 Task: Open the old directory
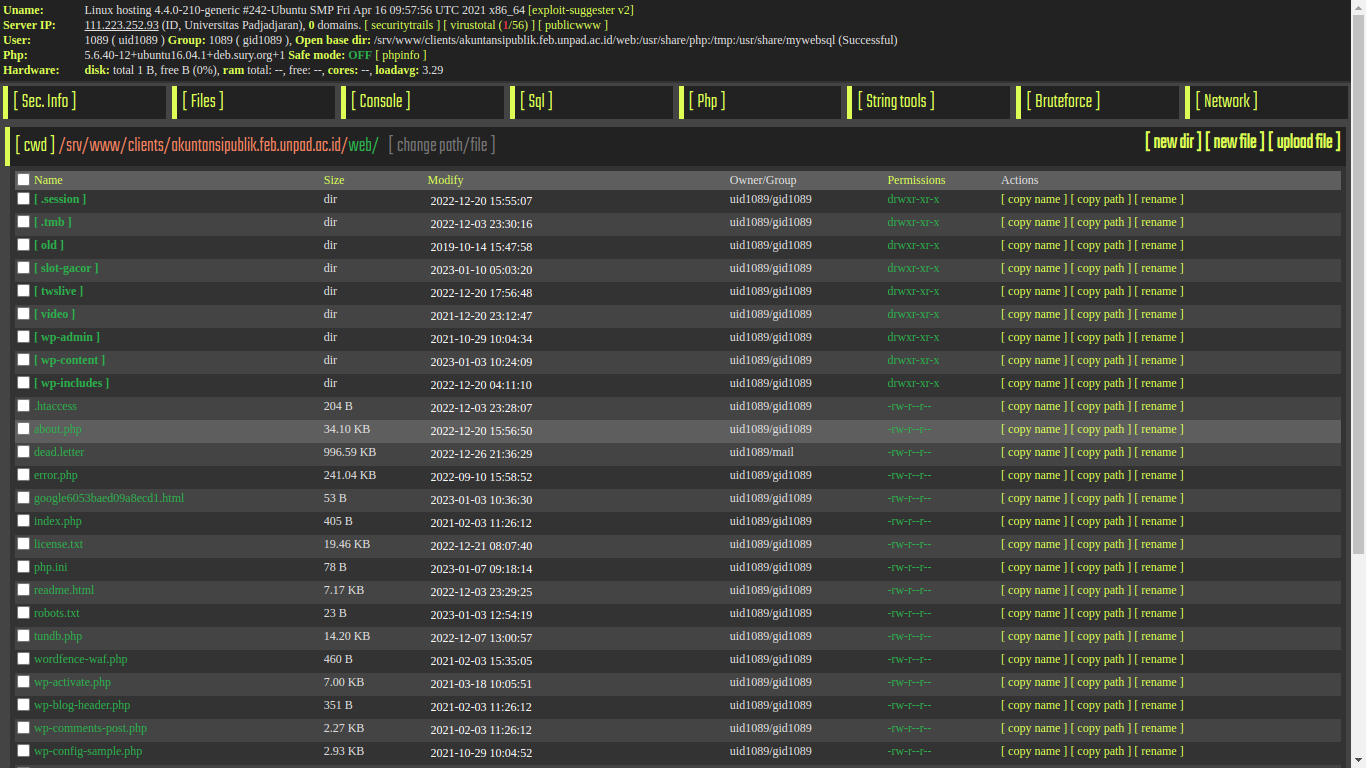tap(49, 245)
